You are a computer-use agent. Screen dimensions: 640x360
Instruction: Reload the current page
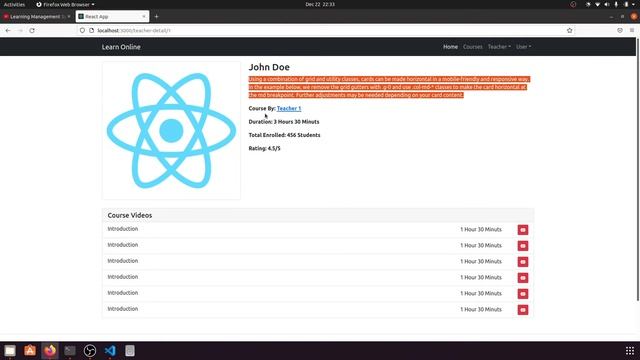point(32,31)
